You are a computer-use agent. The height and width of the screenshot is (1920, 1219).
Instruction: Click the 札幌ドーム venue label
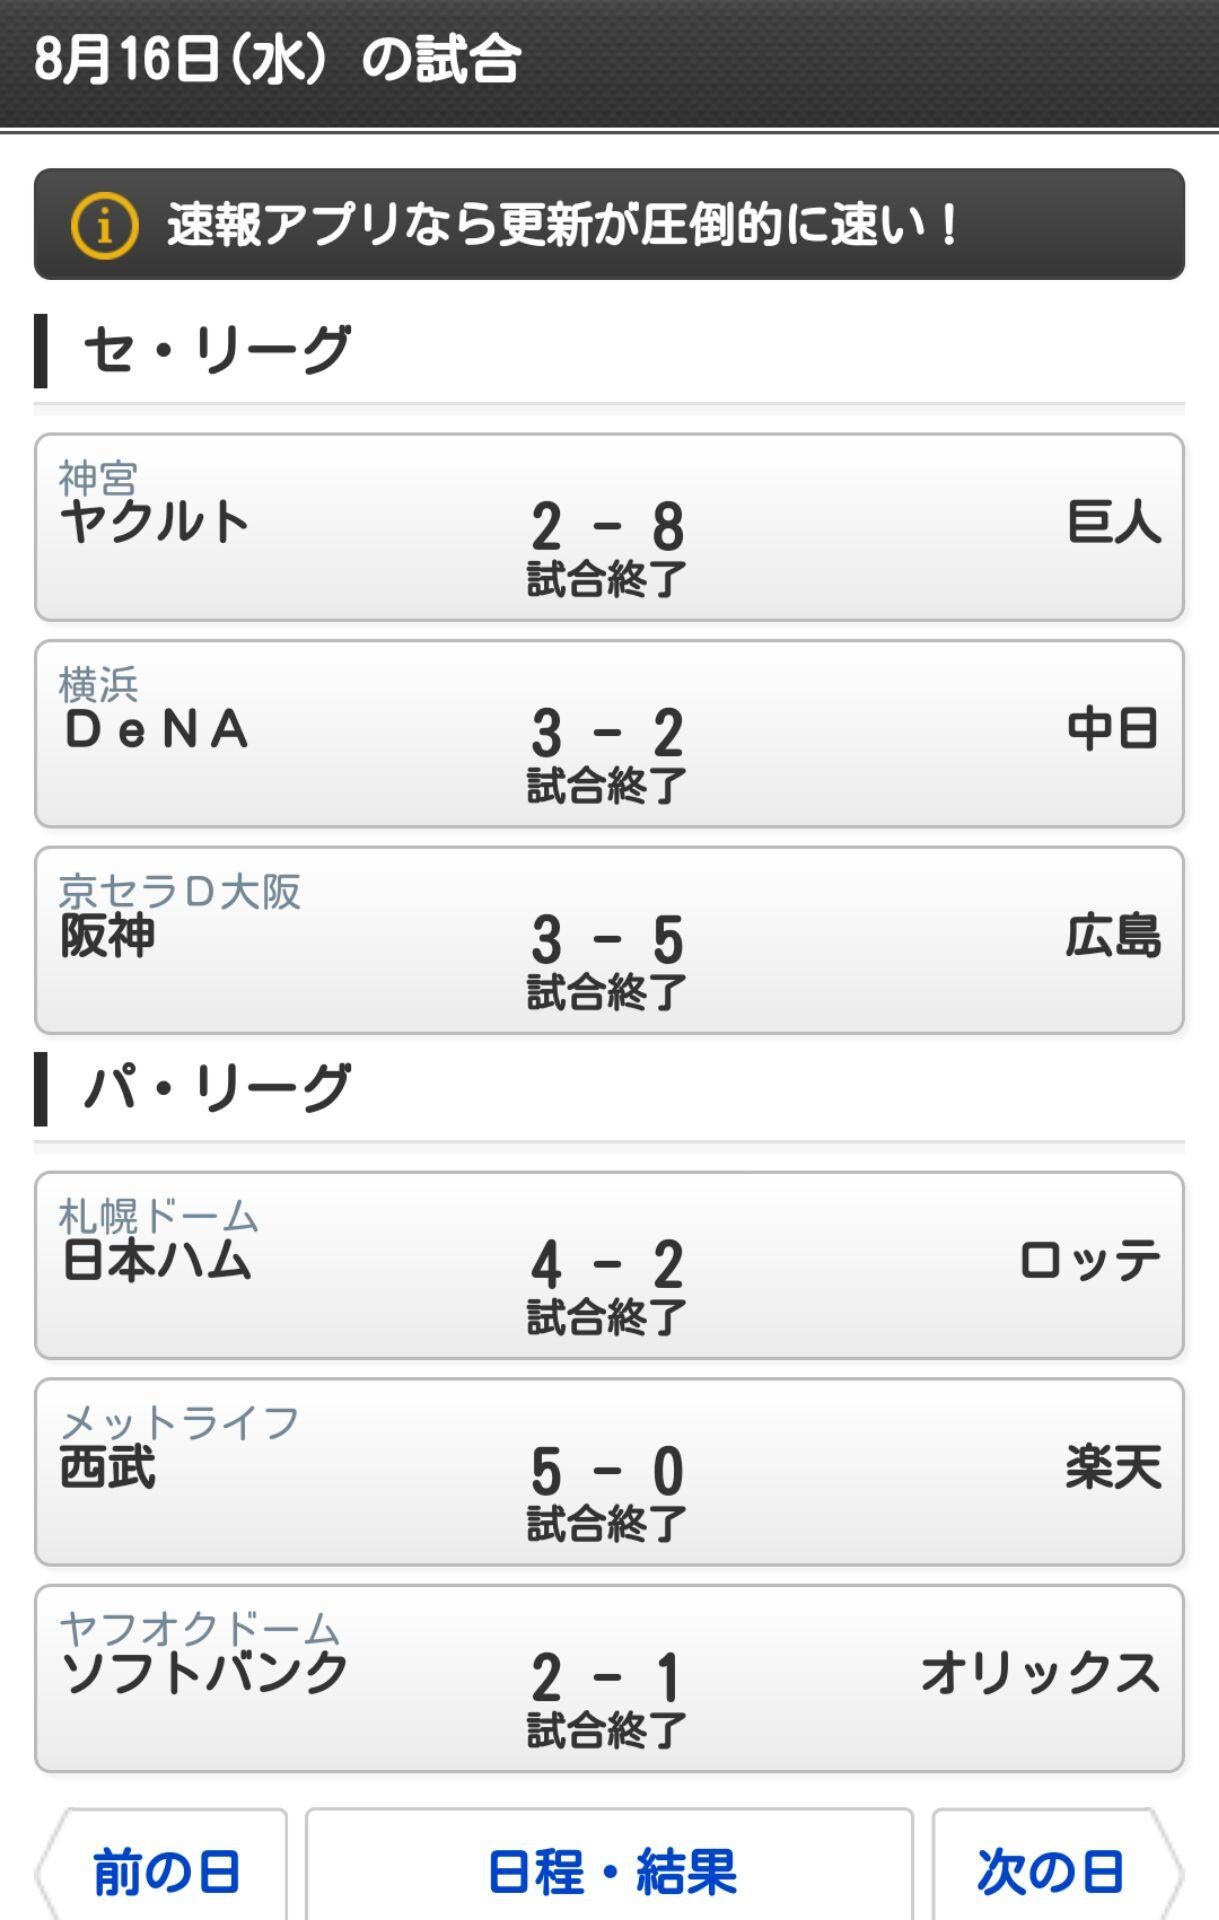click(x=158, y=1216)
